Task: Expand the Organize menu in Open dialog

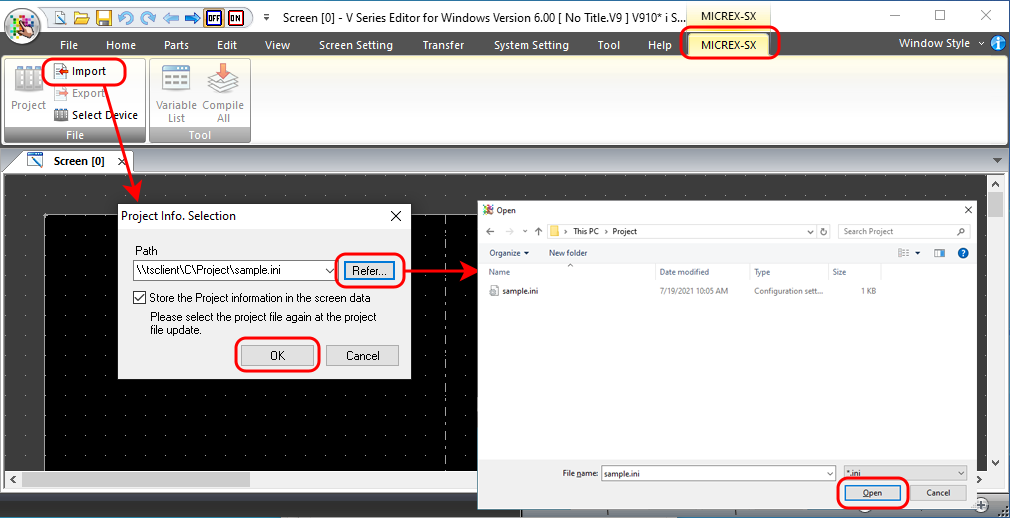Action: tap(509, 253)
